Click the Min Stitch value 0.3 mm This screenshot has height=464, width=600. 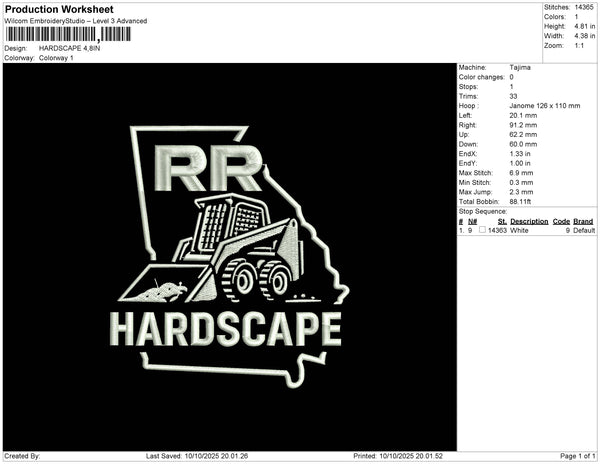pyautogui.click(x=521, y=182)
